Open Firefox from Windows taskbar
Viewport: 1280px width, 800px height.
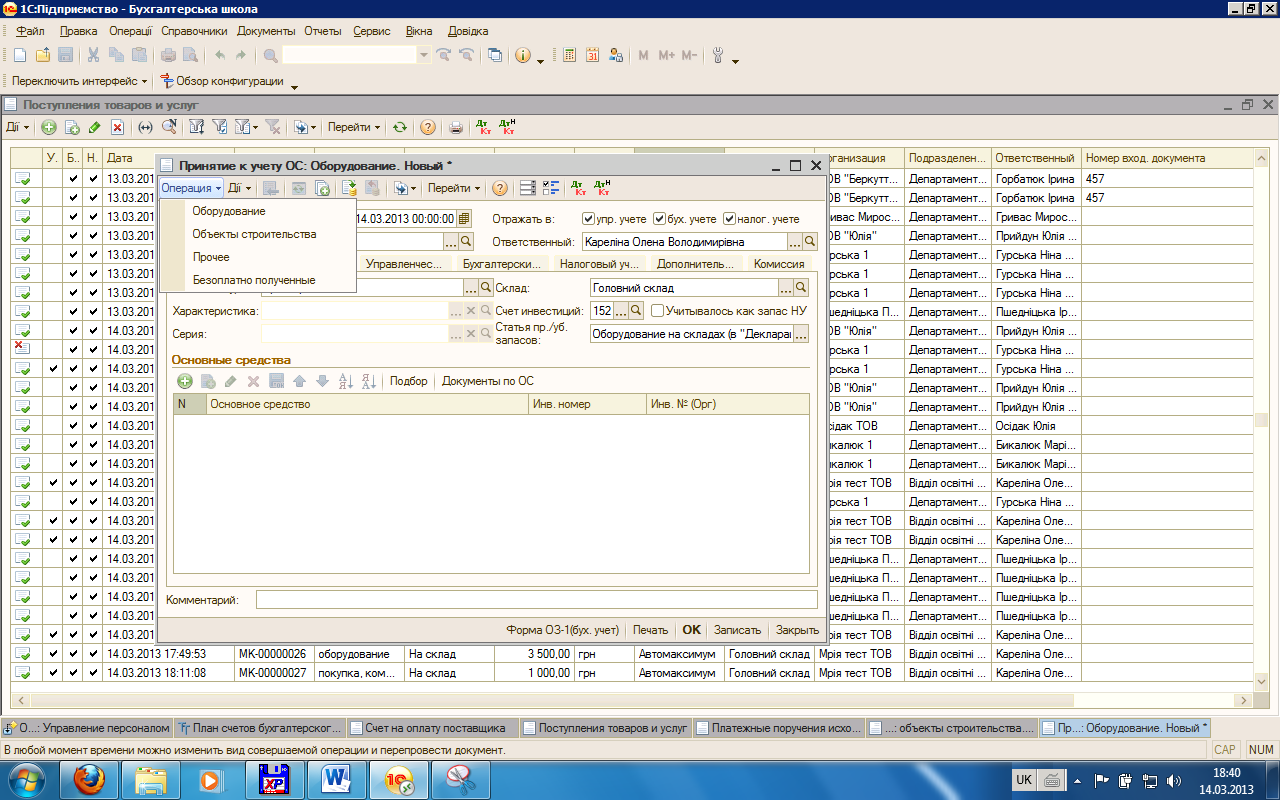pos(90,778)
